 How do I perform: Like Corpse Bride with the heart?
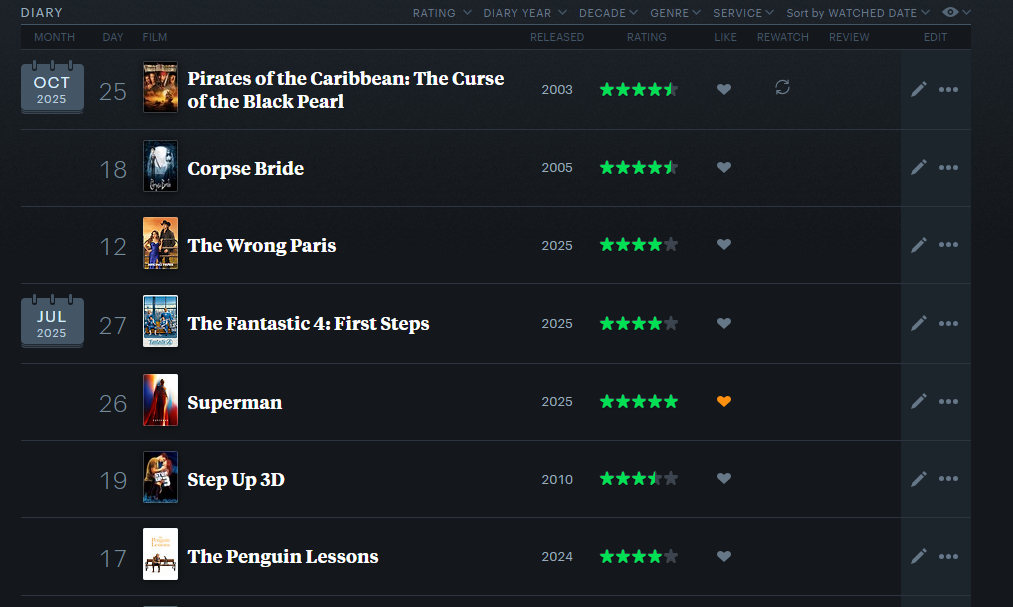[x=724, y=167]
